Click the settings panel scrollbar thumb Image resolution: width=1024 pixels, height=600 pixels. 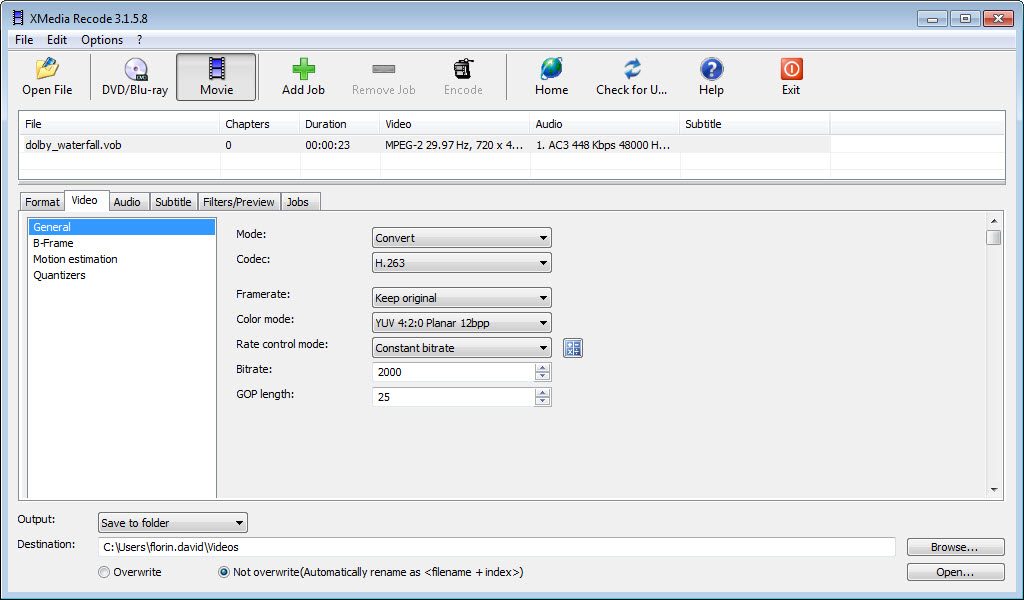pyautogui.click(x=994, y=237)
